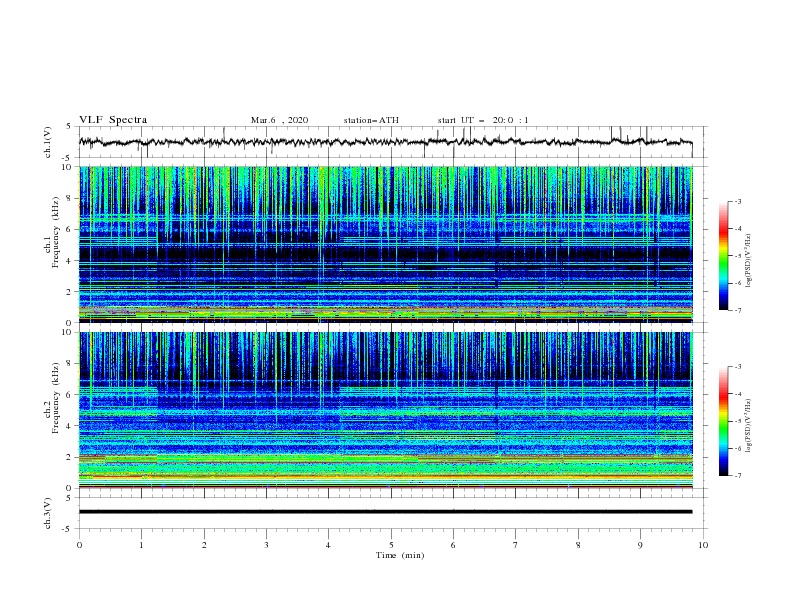Click the ch.1 "Frequency (kHz)" axis label
Screen dimensions: 792x612
[56, 233]
